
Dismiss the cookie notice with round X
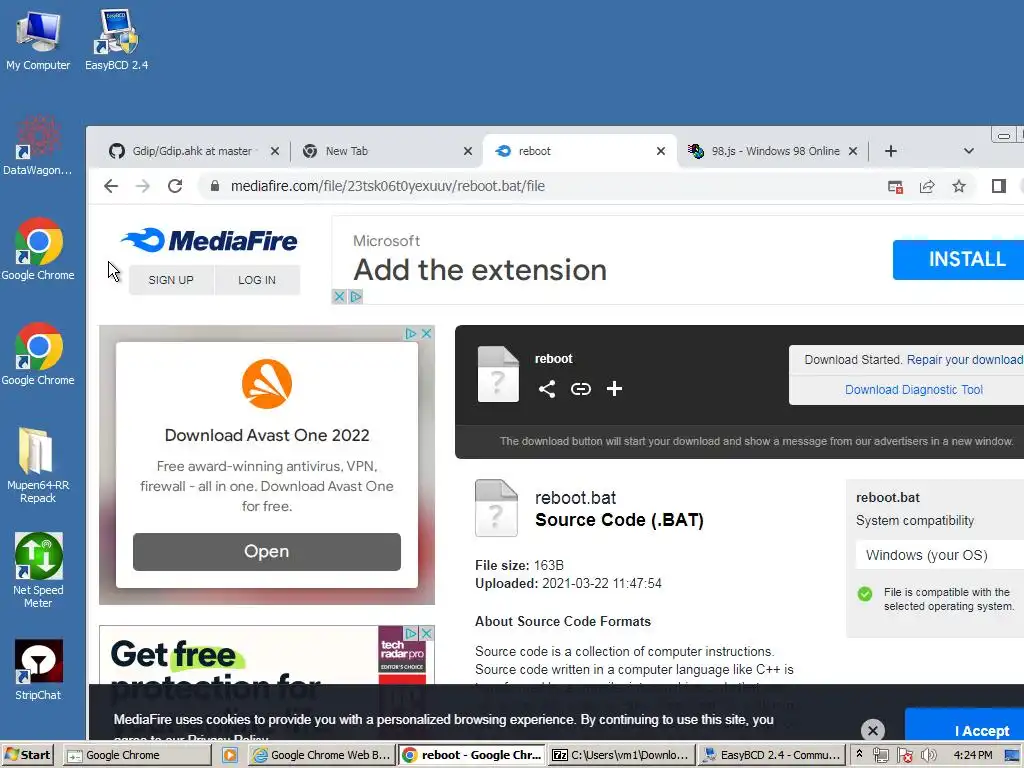(x=872, y=729)
